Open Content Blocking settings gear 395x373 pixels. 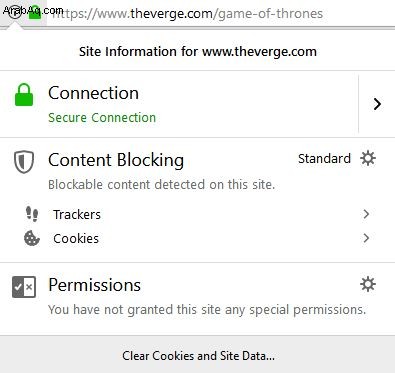(x=368, y=158)
